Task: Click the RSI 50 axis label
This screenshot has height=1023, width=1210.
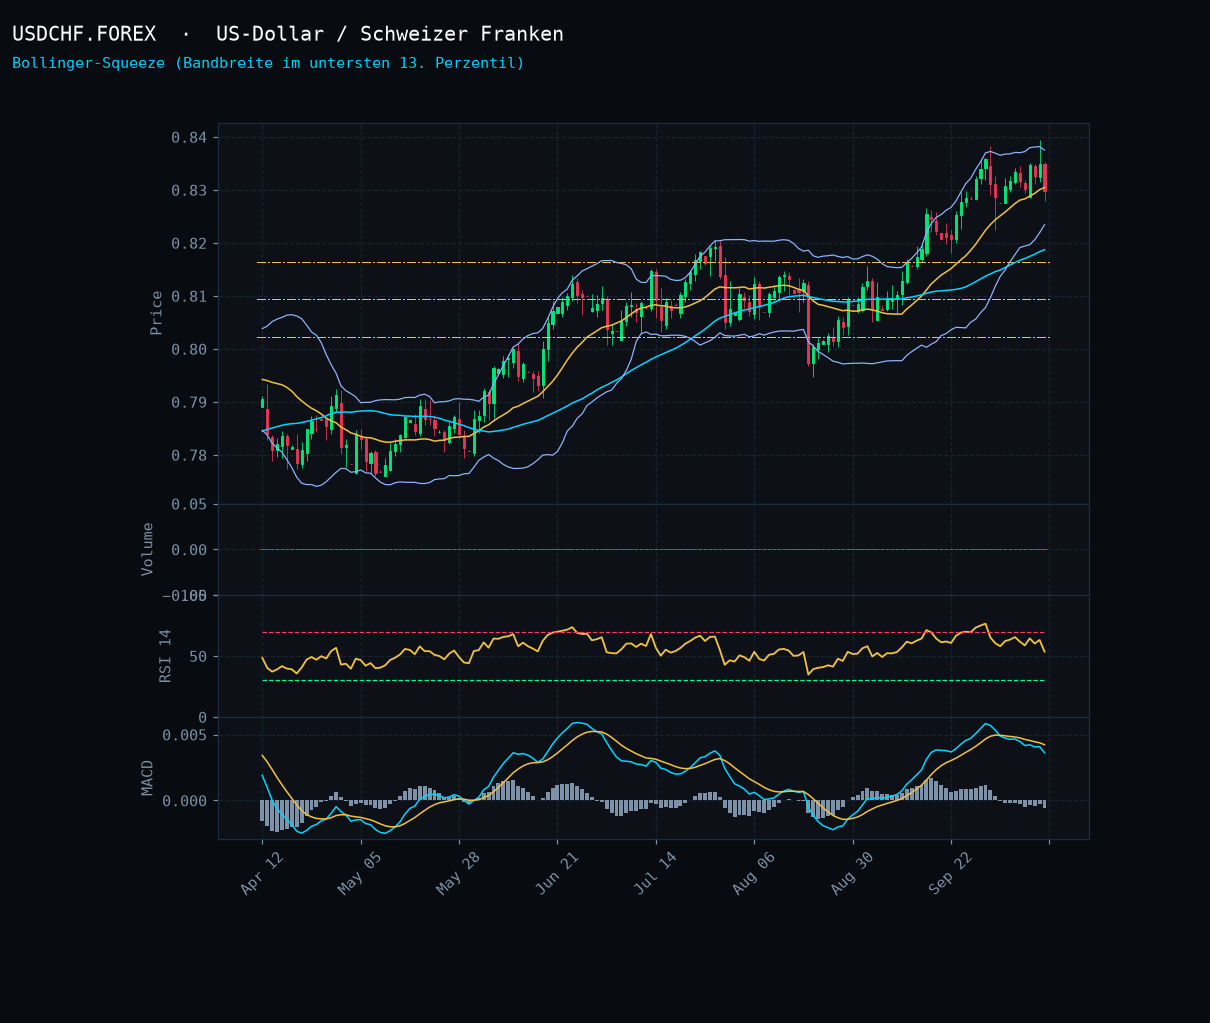Action: pos(197,656)
